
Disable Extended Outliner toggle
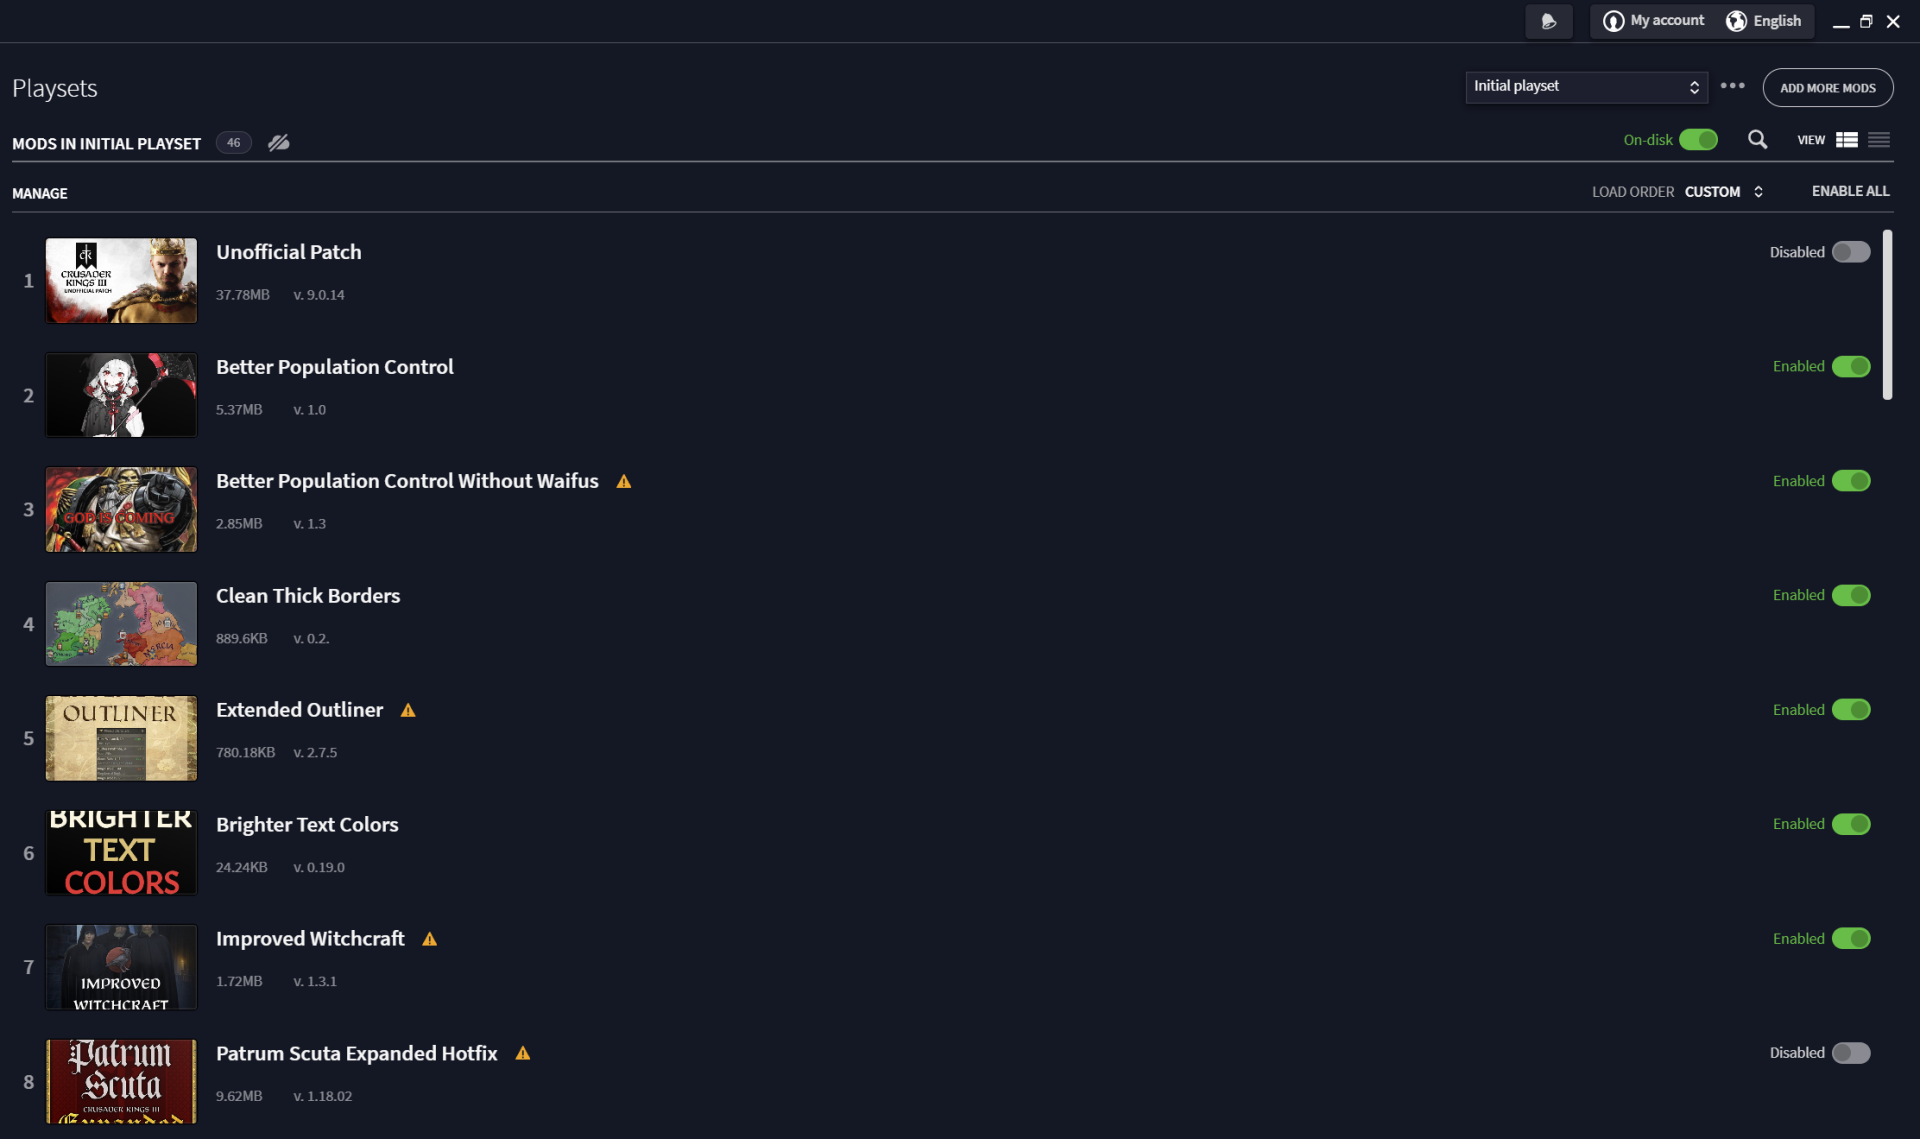coord(1851,710)
